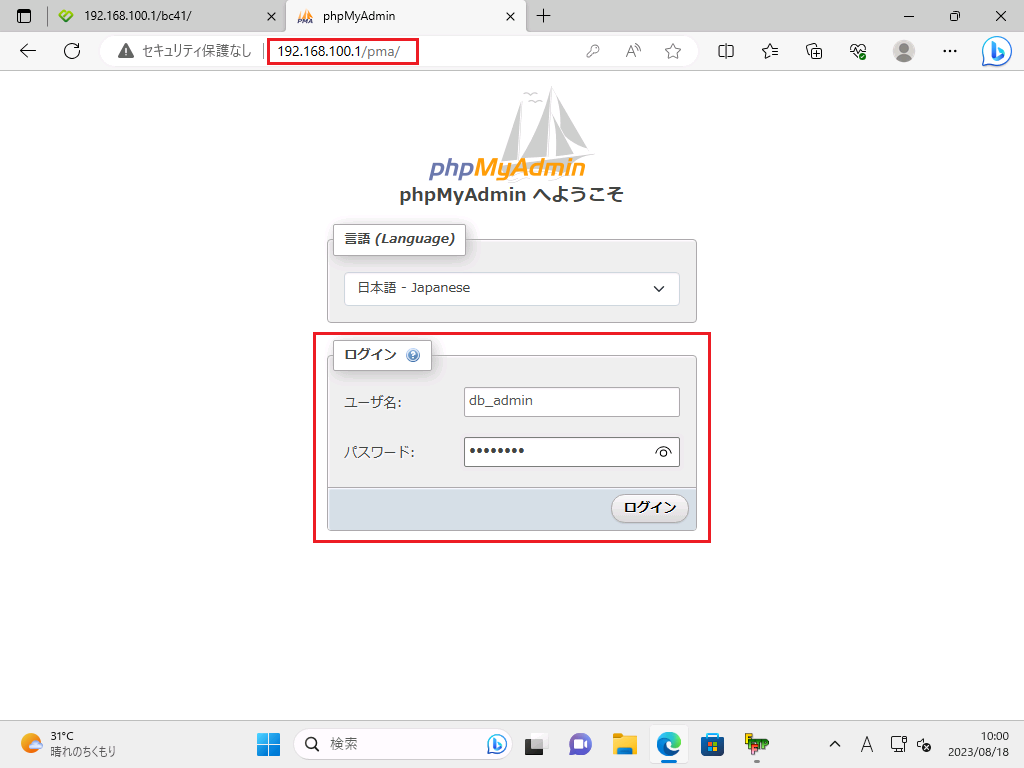Screen dimensions: 1024x768
Task: Show hidden system tray icons chevron
Action: (834, 744)
